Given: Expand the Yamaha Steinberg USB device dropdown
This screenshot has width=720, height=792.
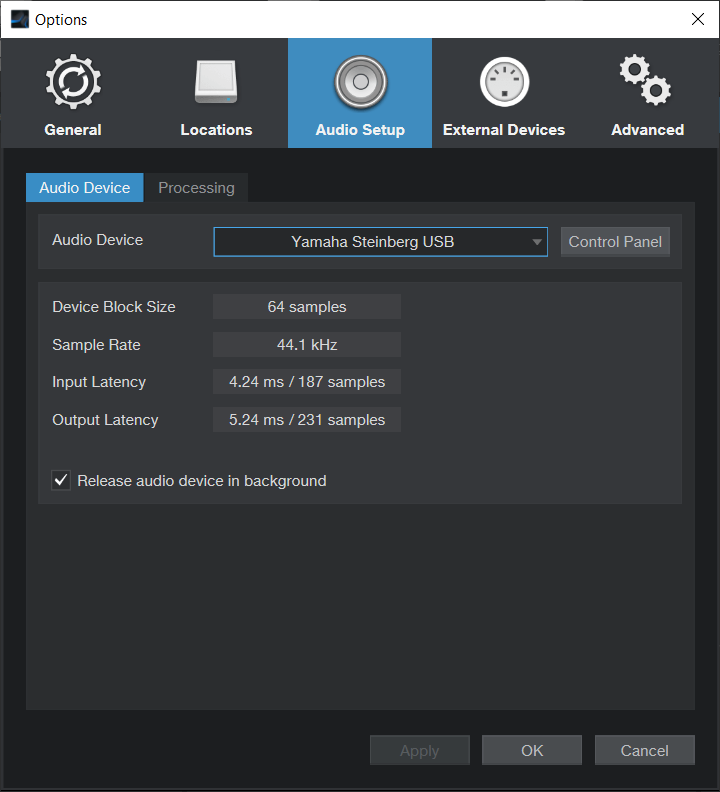Looking at the screenshot, I should pyautogui.click(x=380, y=242).
